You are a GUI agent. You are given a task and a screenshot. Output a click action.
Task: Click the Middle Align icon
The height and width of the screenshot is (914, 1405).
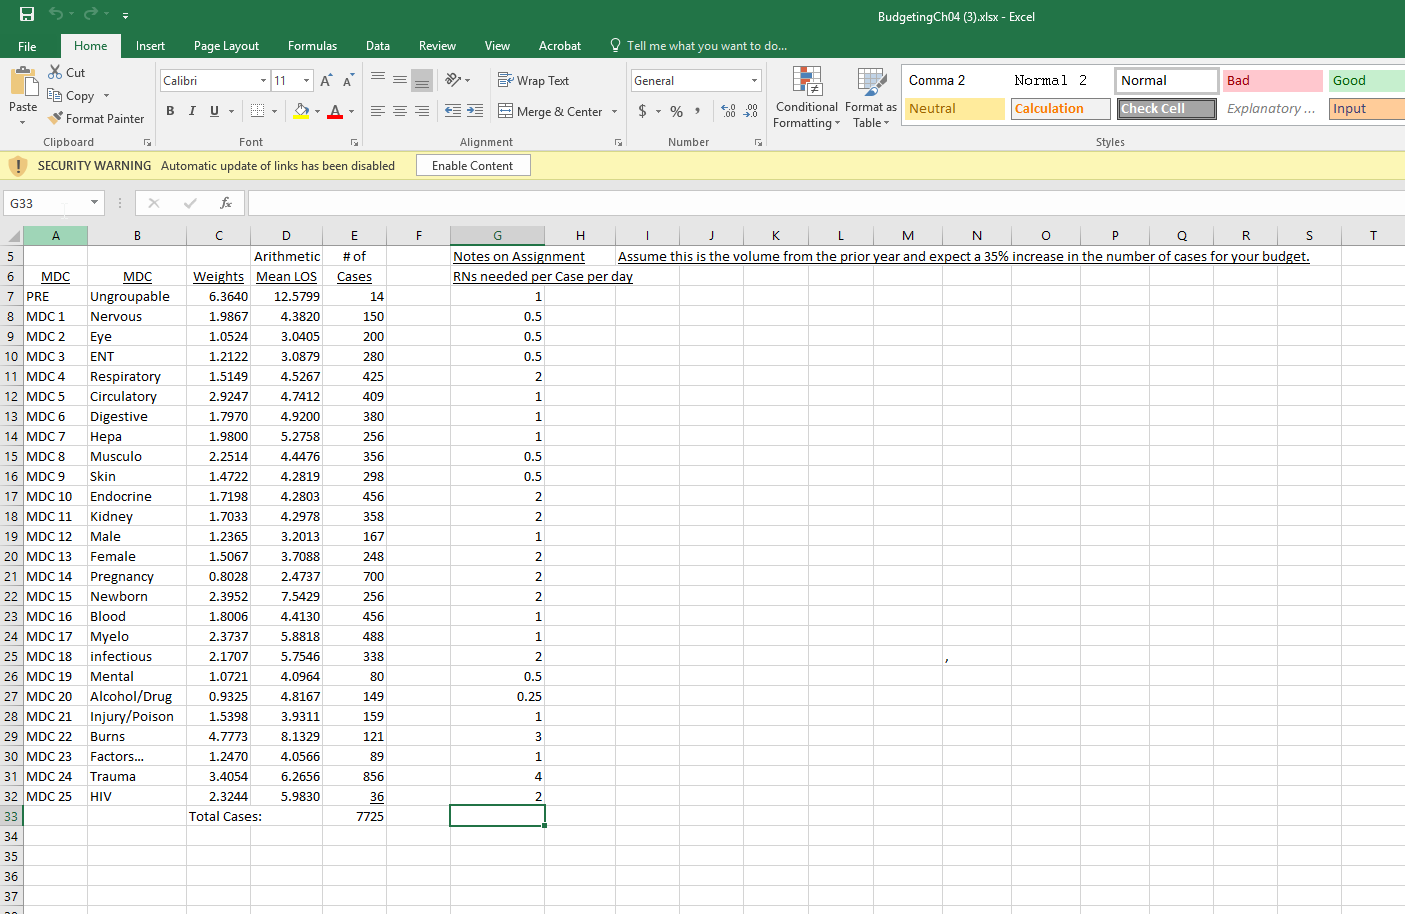click(400, 80)
